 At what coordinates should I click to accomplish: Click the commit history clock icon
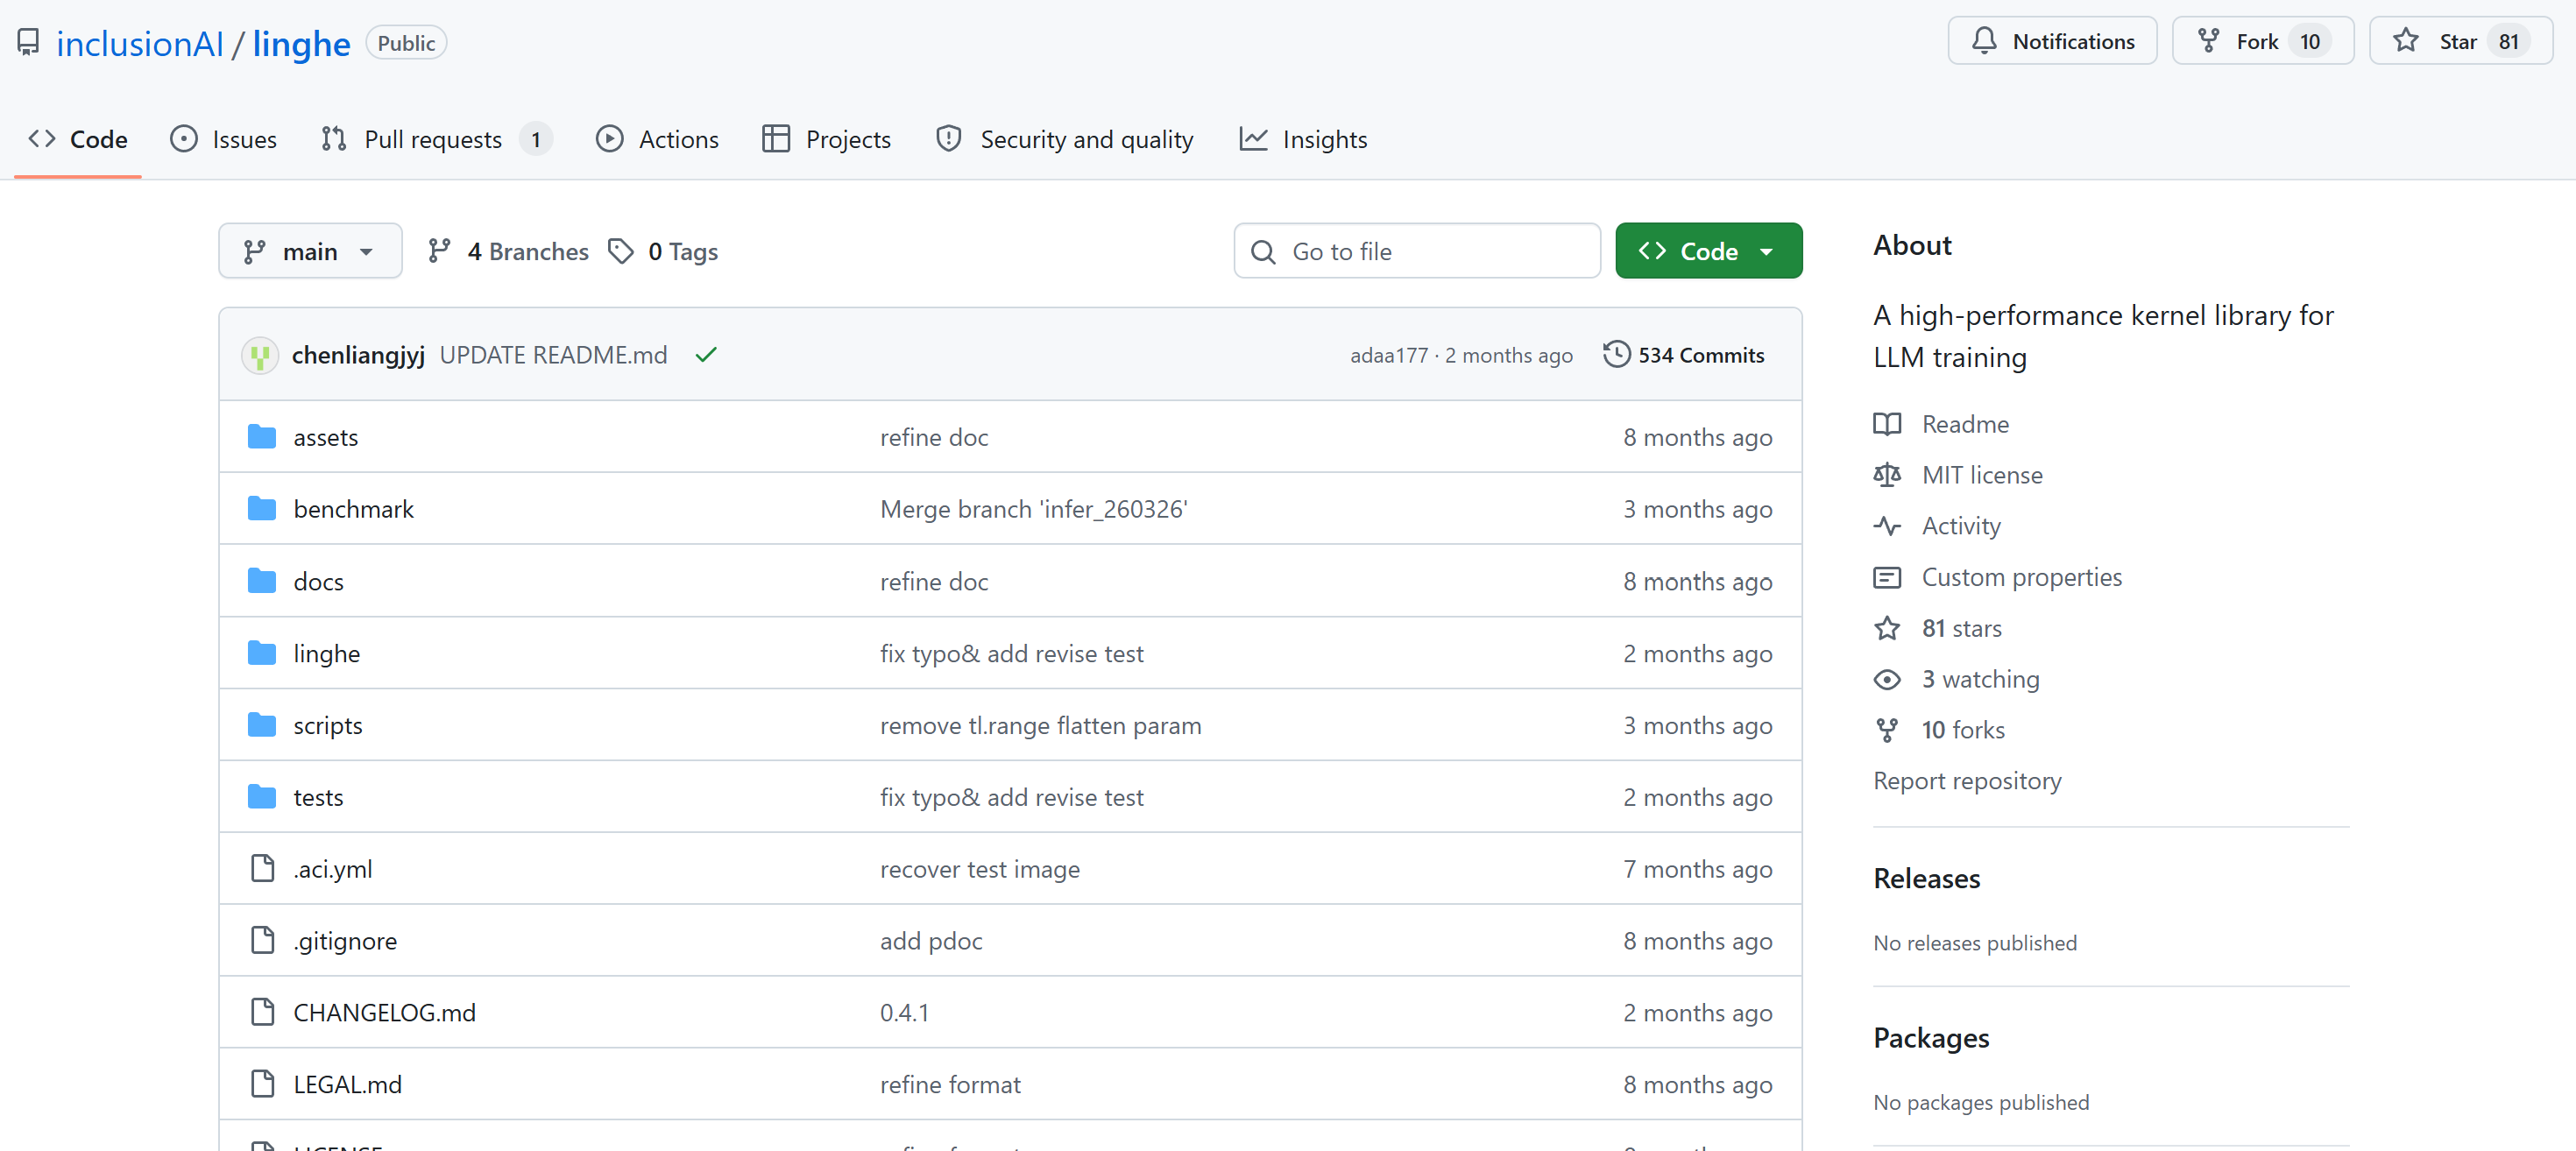[1617, 355]
